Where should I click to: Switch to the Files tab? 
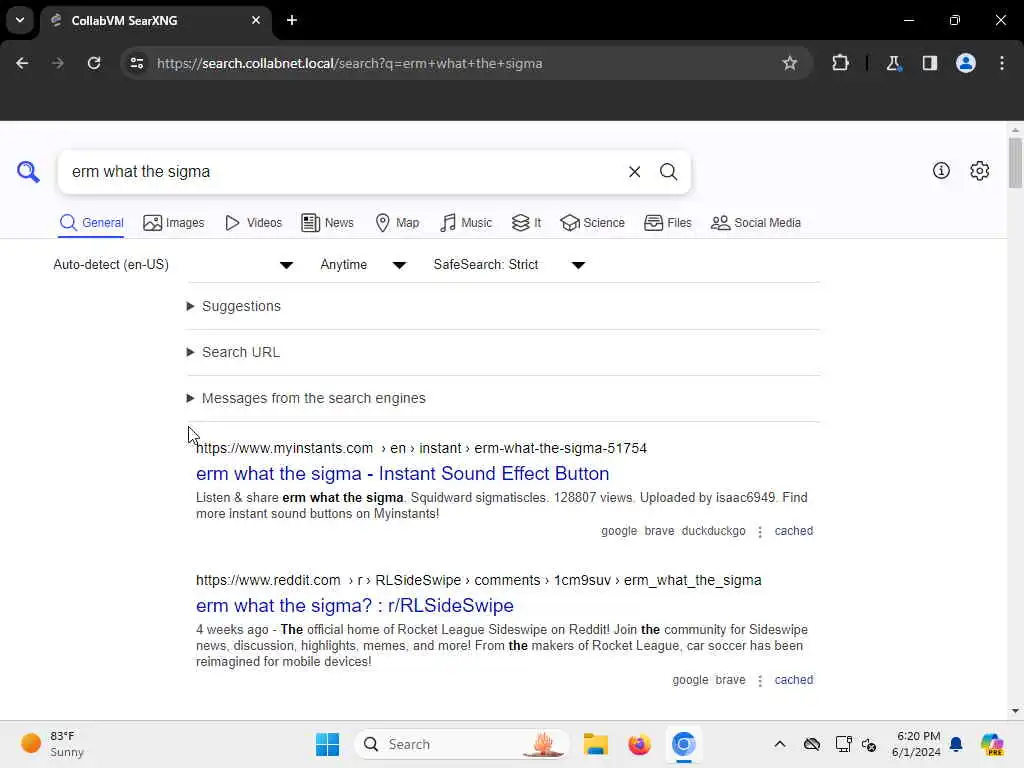(x=667, y=223)
